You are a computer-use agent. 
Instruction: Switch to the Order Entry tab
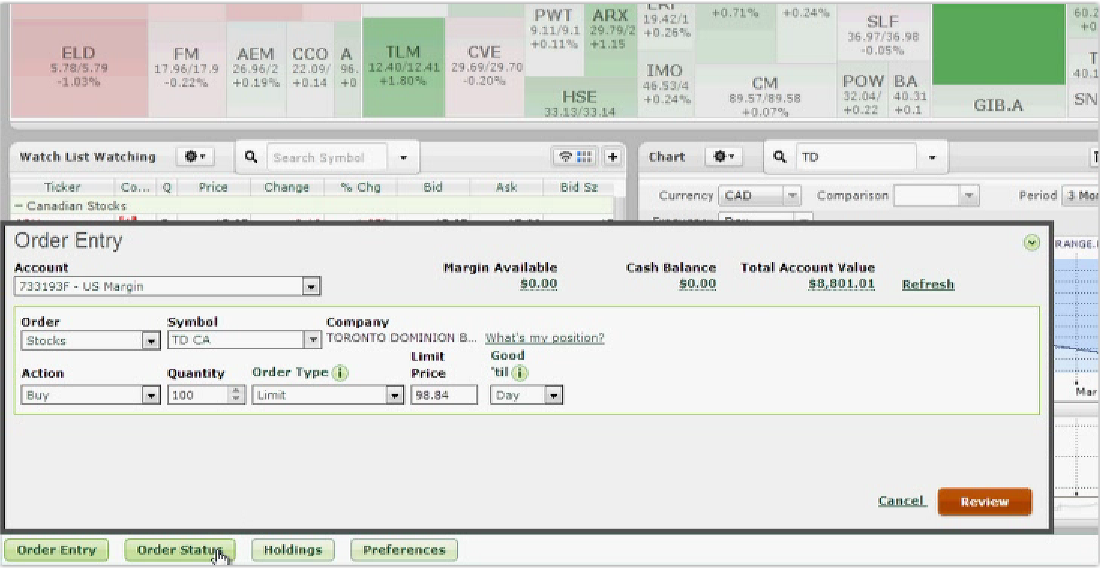pyautogui.click(x=56, y=550)
